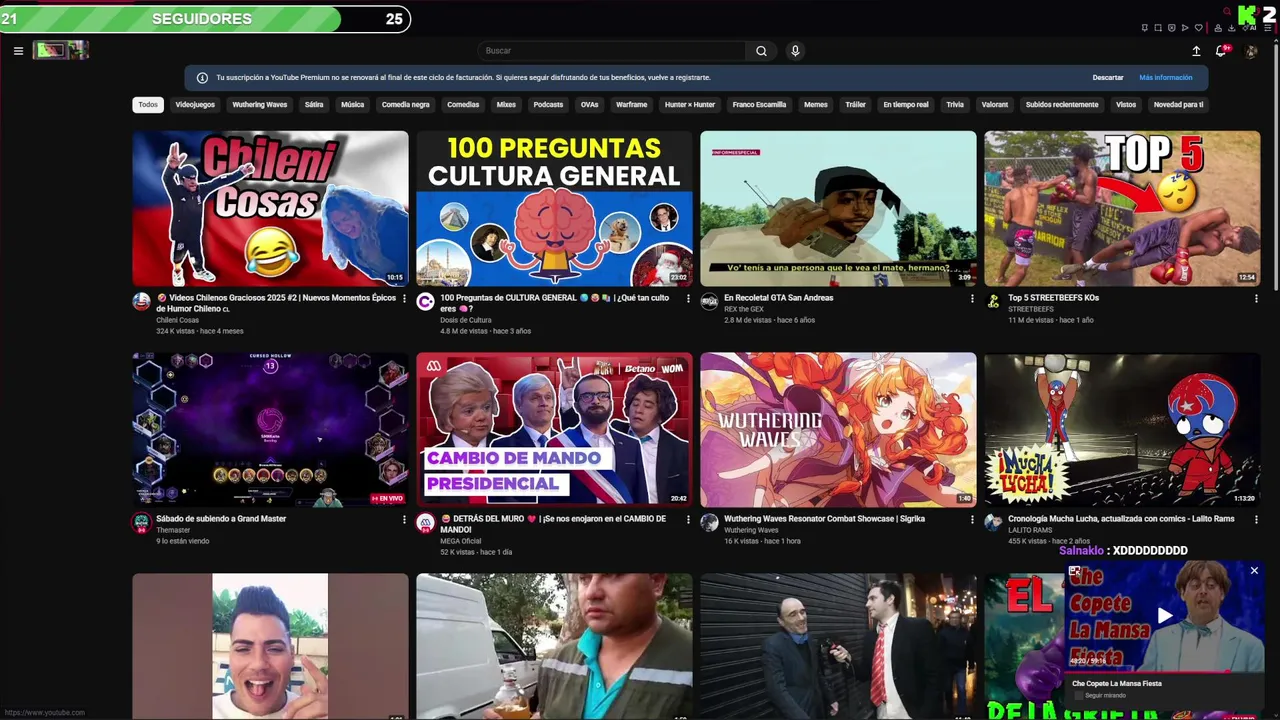Open the 100 Preguntas Cultura General thumbnail
The image size is (1280, 720).
point(554,209)
